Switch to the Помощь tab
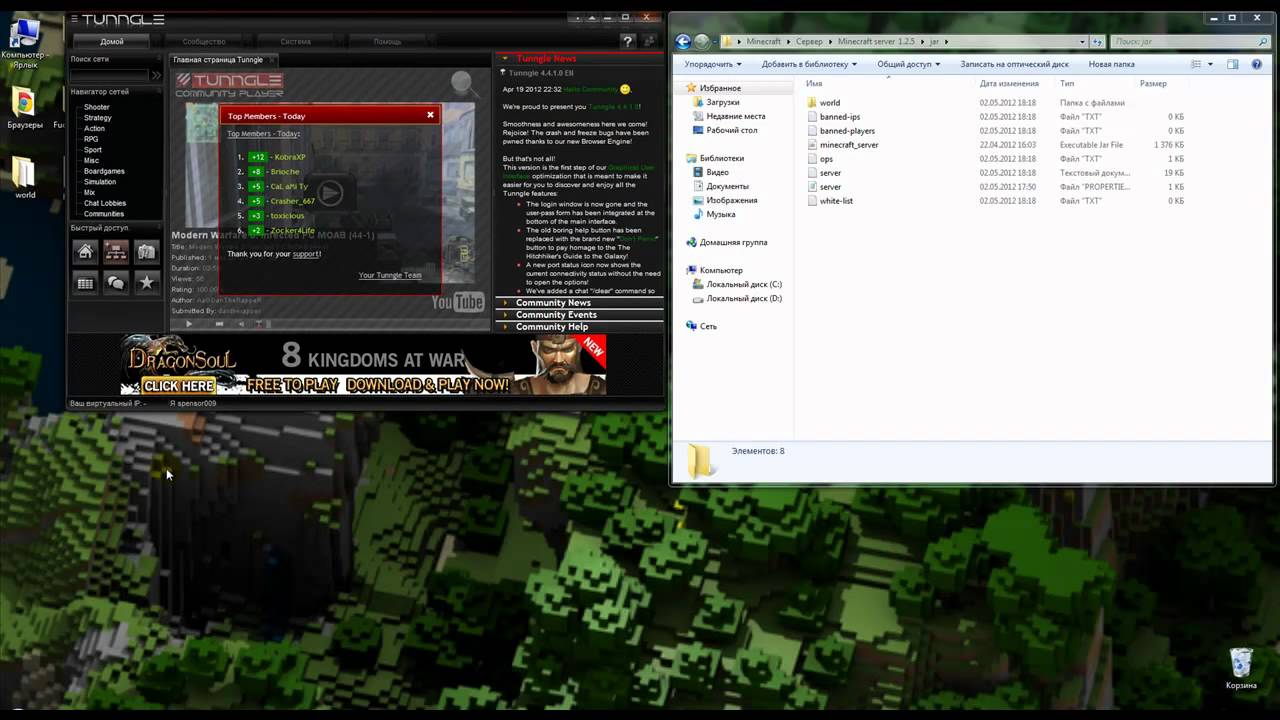 pyautogui.click(x=388, y=42)
